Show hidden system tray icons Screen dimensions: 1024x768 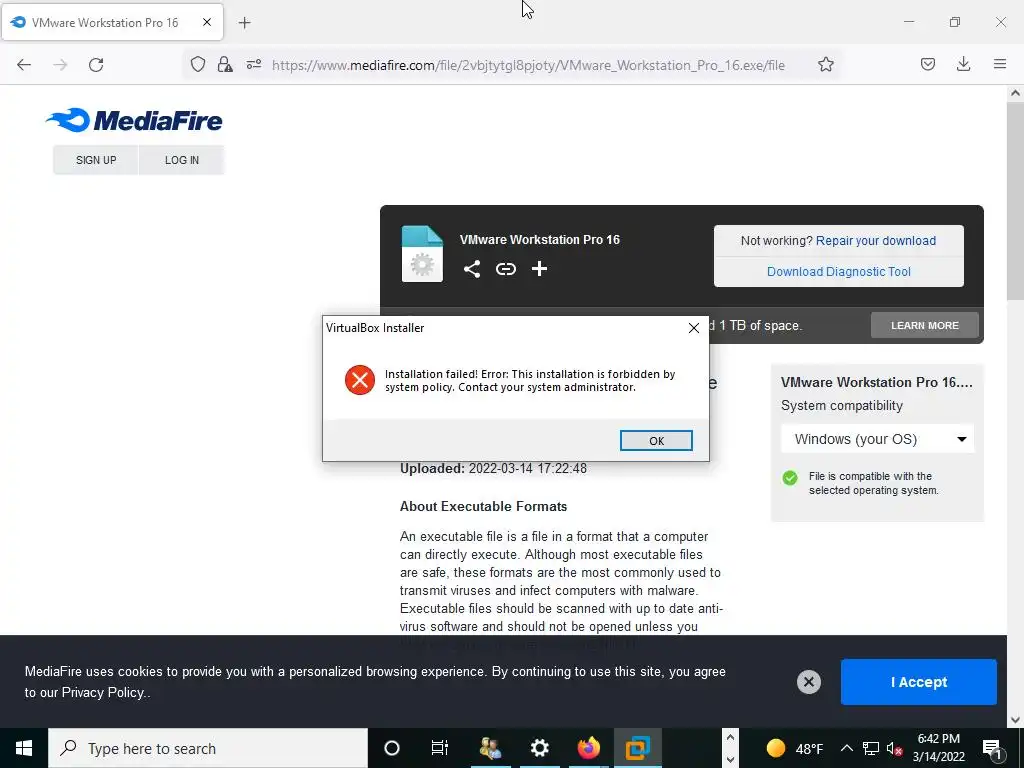[846, 748]
